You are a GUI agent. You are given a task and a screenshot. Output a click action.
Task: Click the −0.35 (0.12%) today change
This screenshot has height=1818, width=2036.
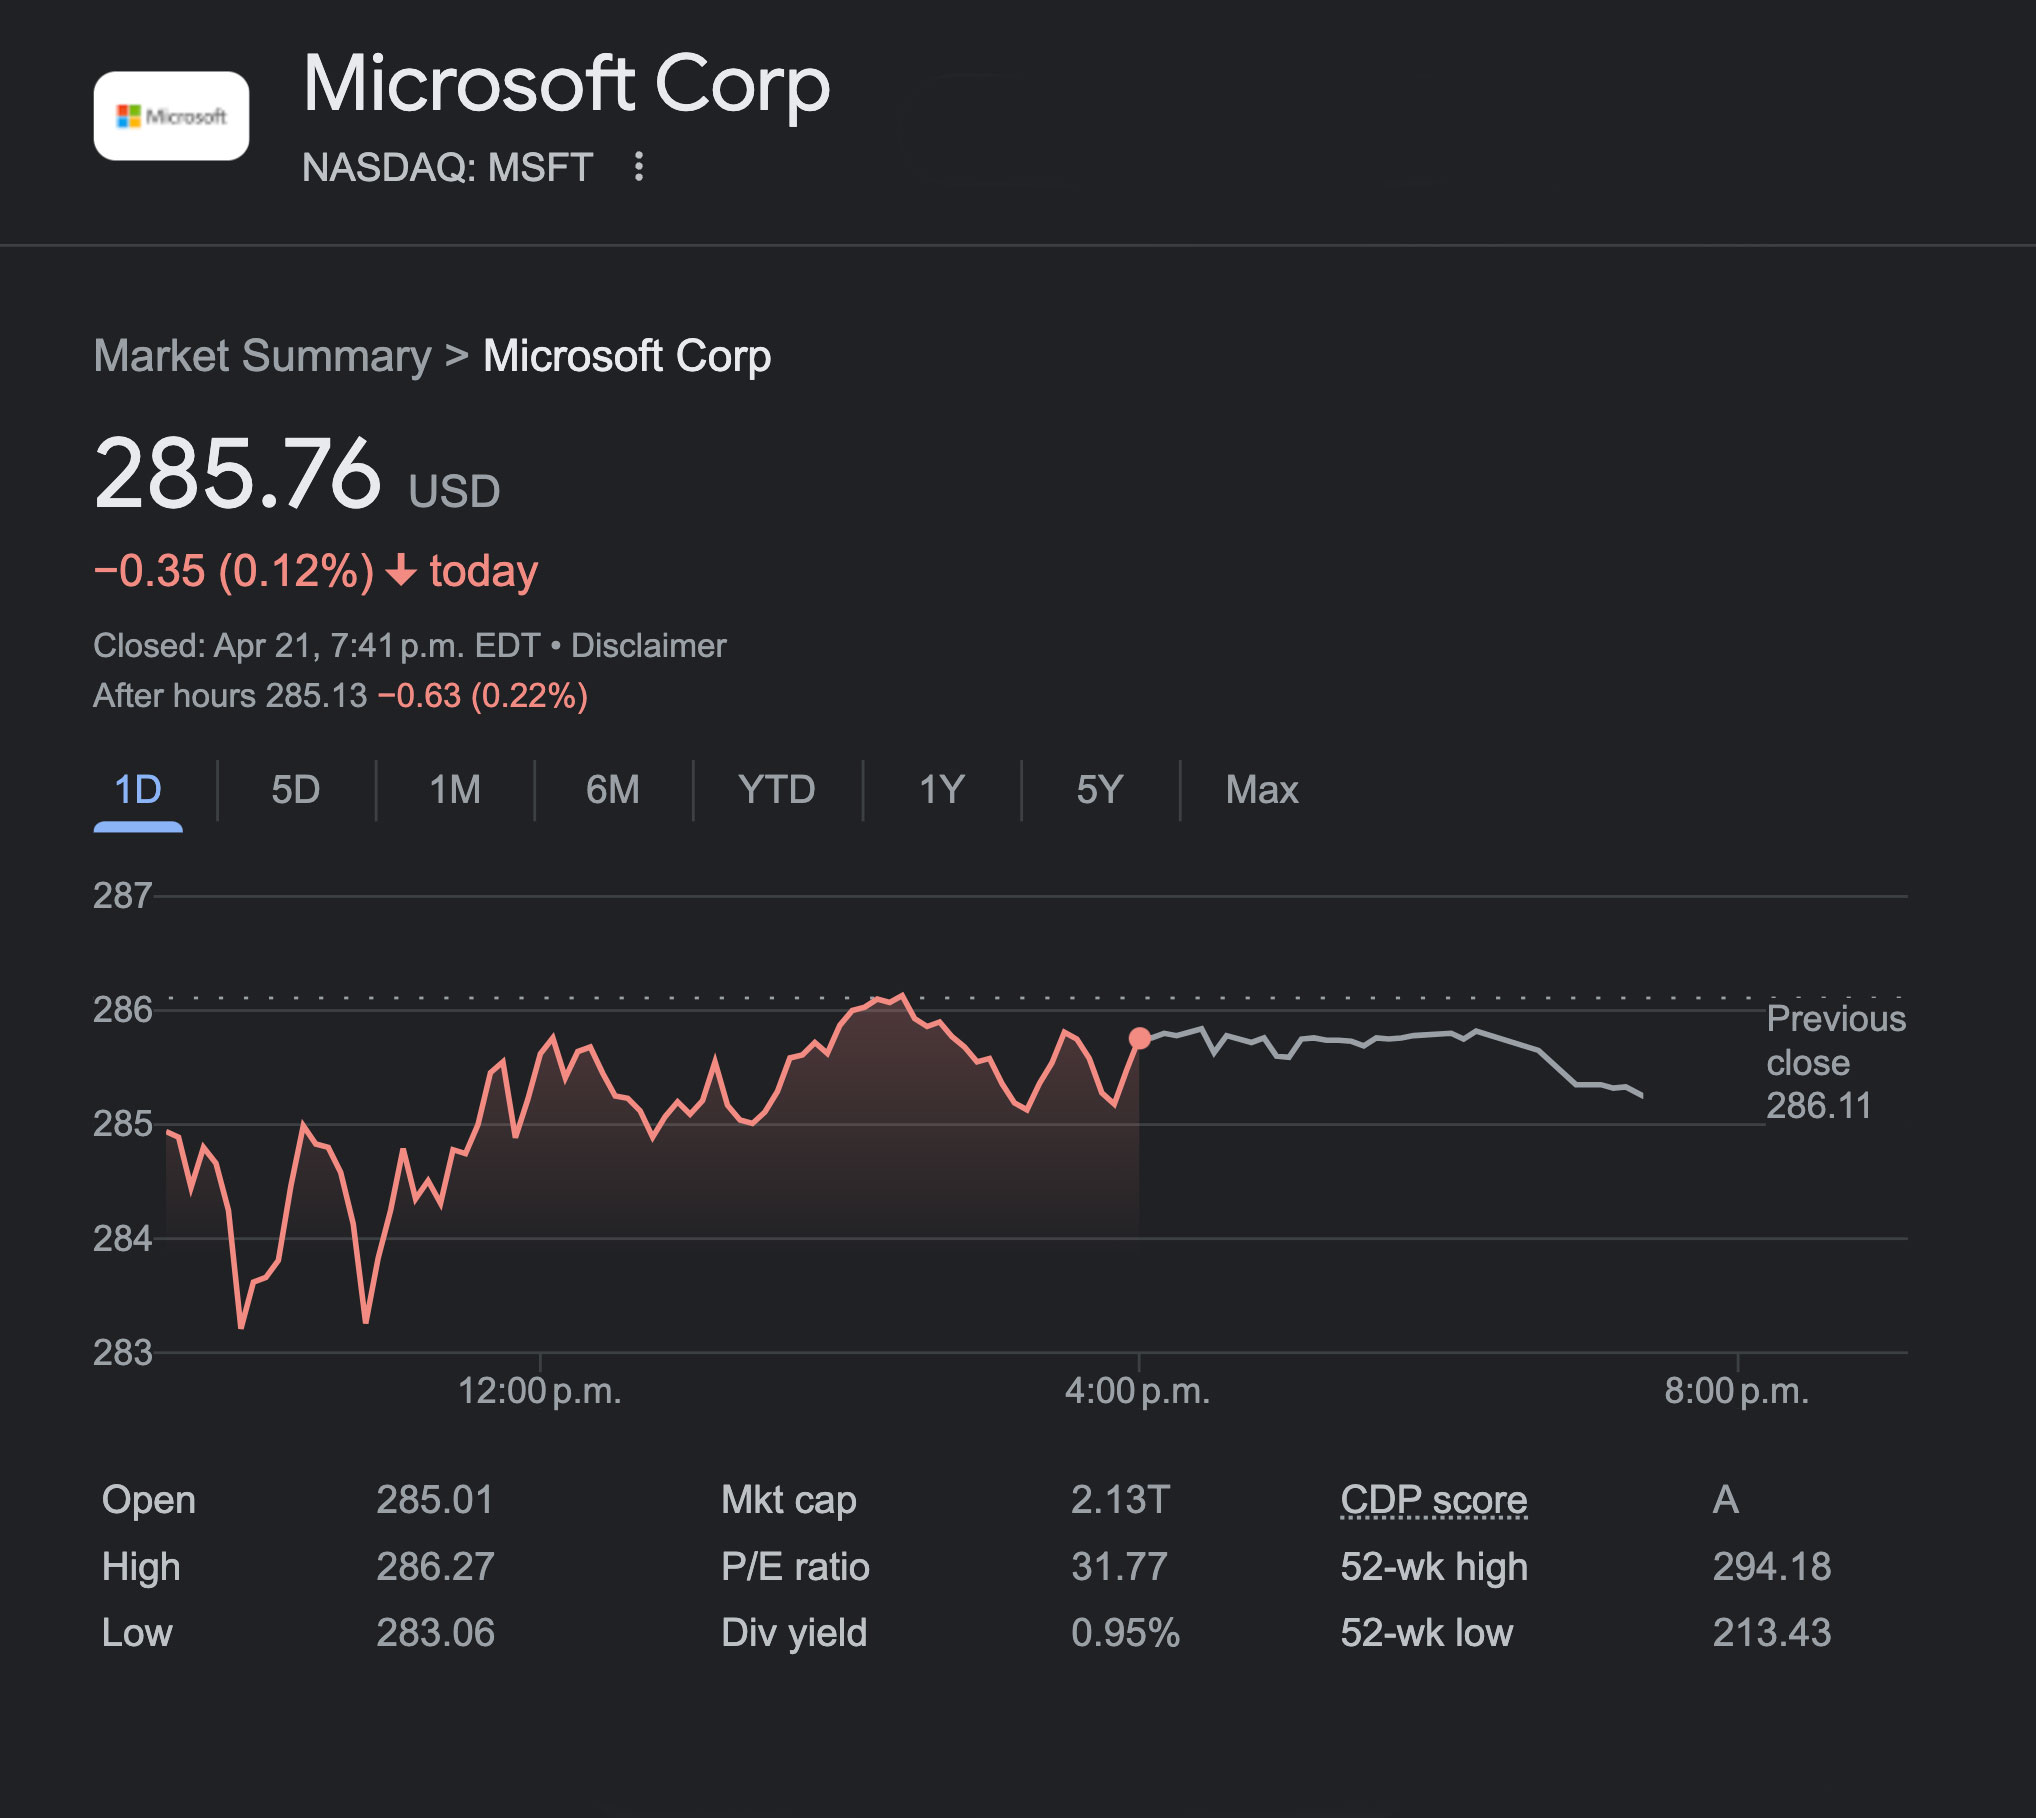pyautogui.click(x=316, y=571)
